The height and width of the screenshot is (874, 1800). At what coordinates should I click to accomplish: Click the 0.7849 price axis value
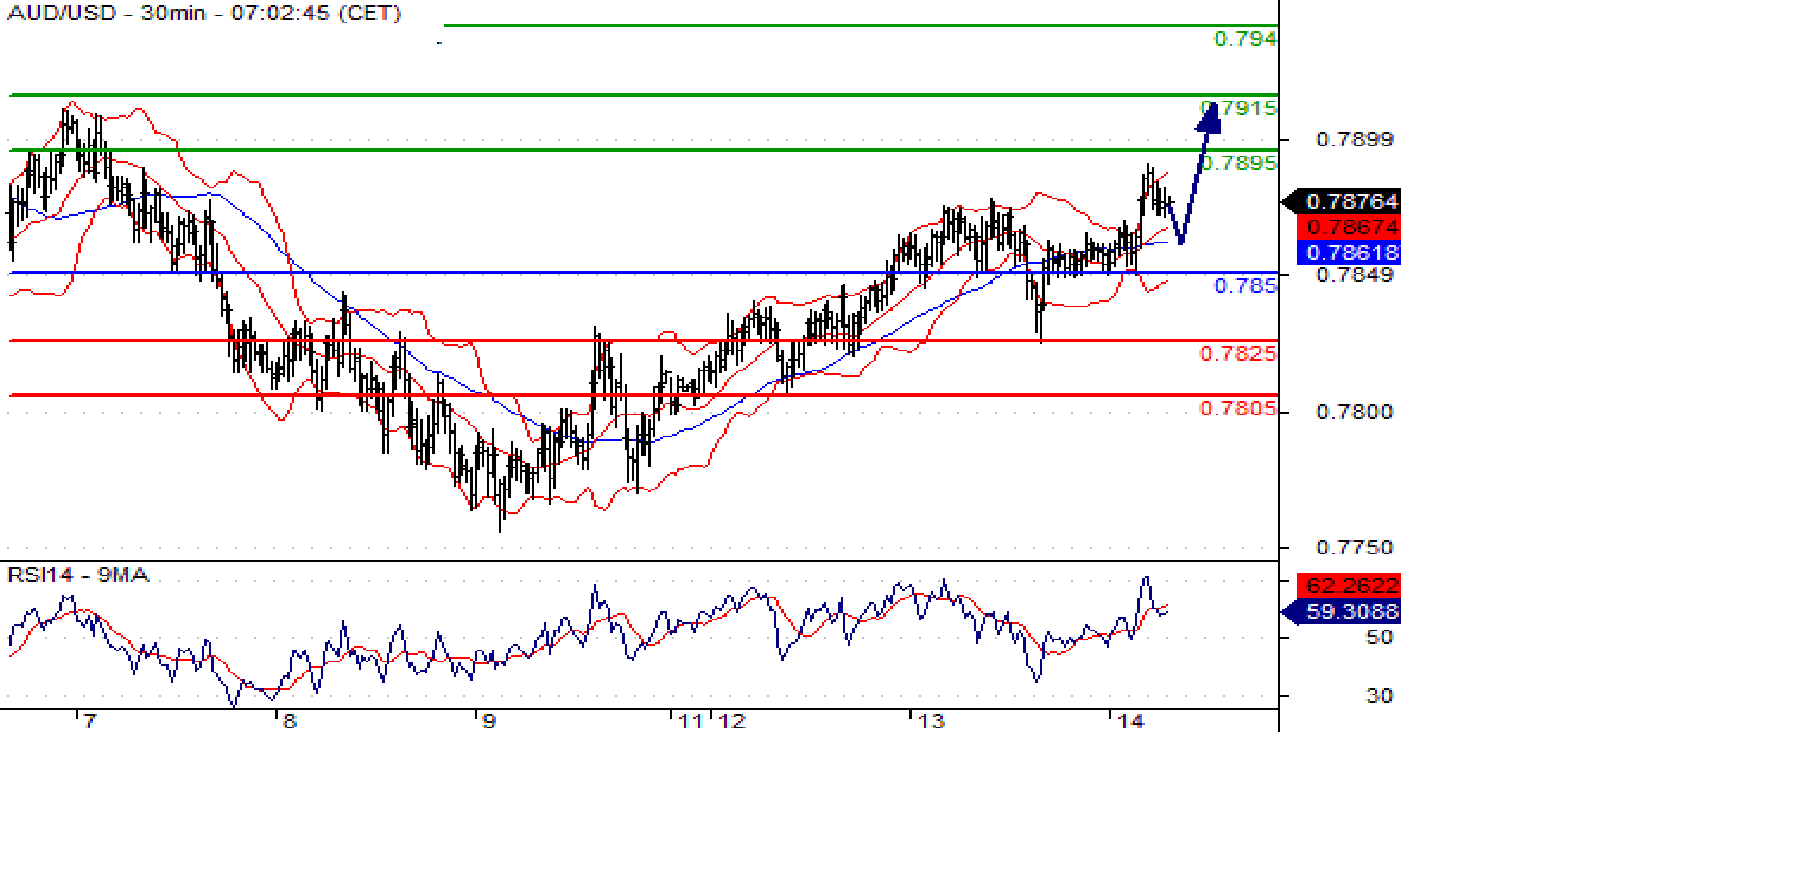coord(1354,275)
